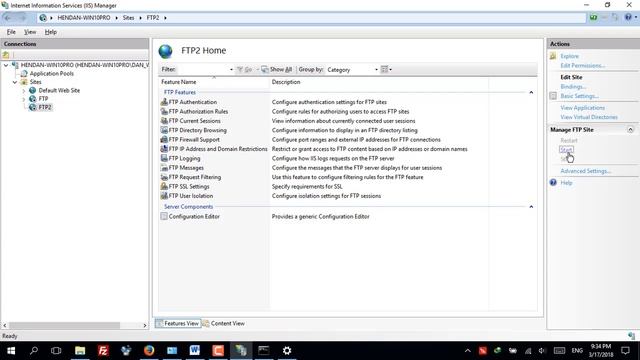Open the Windows Start menu
The width and height of the screenshot is (640, 360).
tap(11, 350)
